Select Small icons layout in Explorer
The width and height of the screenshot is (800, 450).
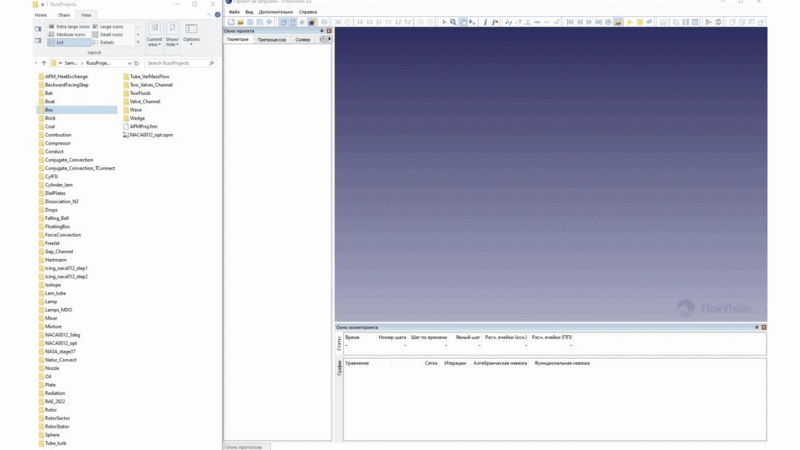click(108, 35)
